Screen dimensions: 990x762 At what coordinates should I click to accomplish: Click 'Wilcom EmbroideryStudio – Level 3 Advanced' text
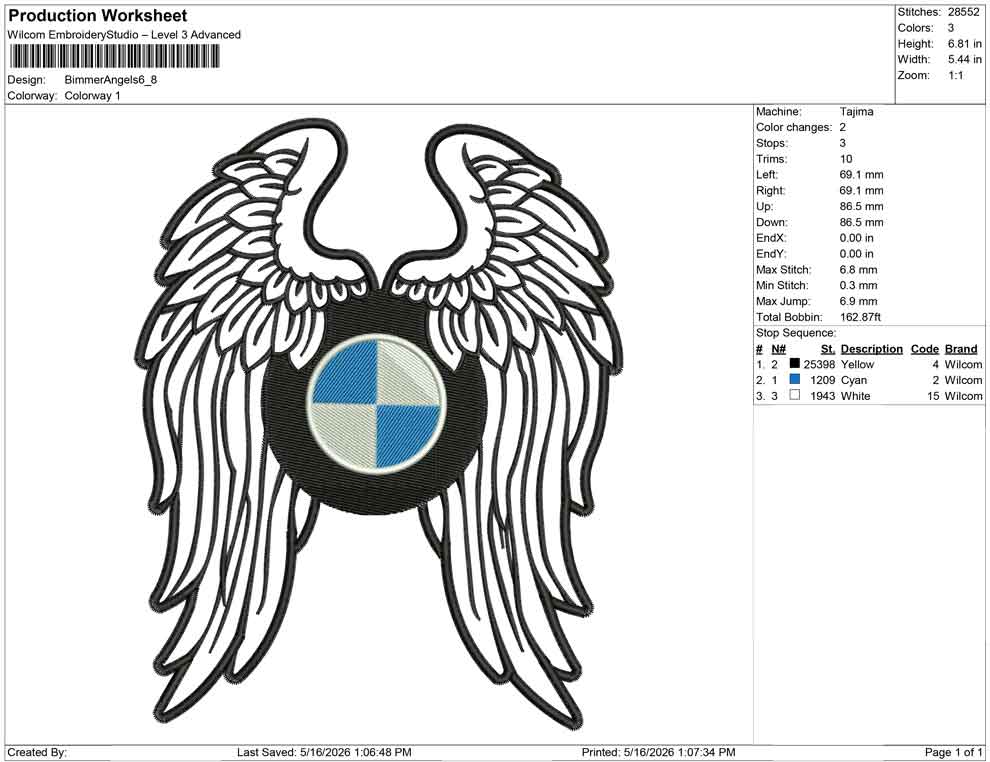124,35
